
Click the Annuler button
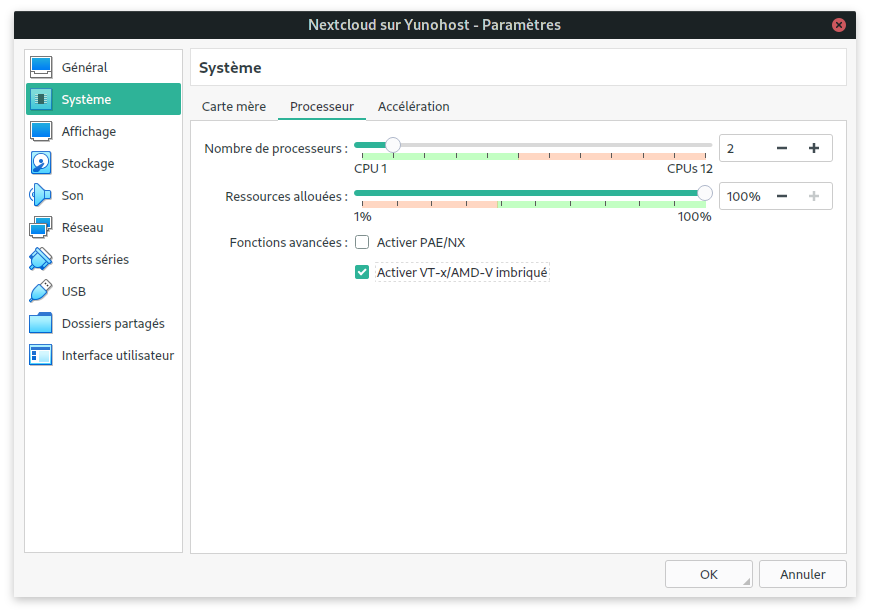[802, 574]
